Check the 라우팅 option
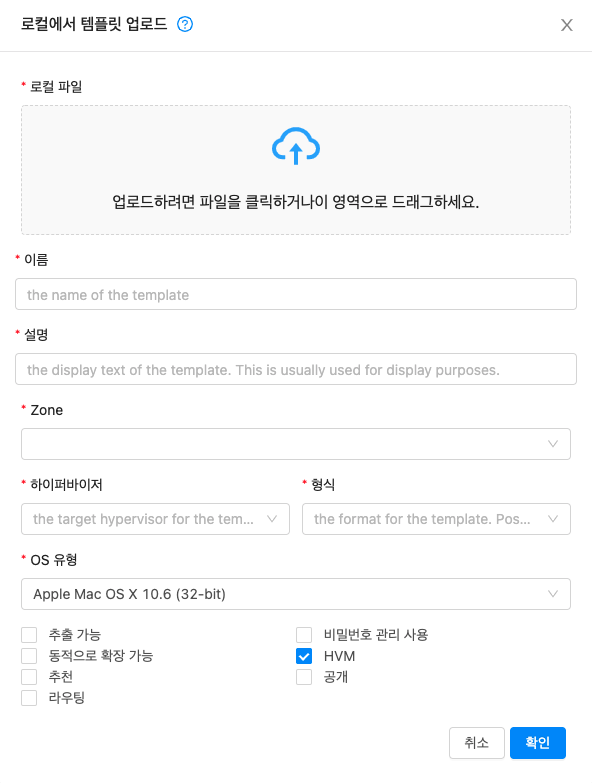 coord(29,698)
